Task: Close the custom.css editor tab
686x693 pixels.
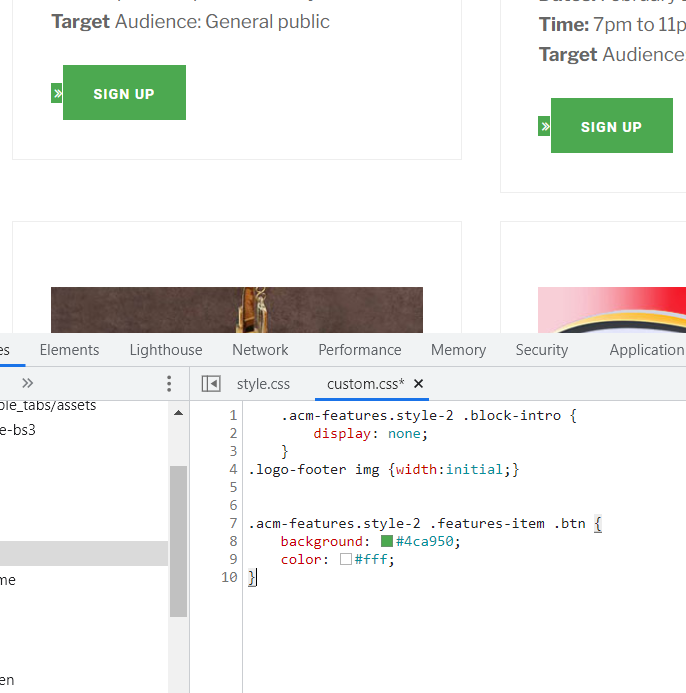Action: (x=419, y=384)
